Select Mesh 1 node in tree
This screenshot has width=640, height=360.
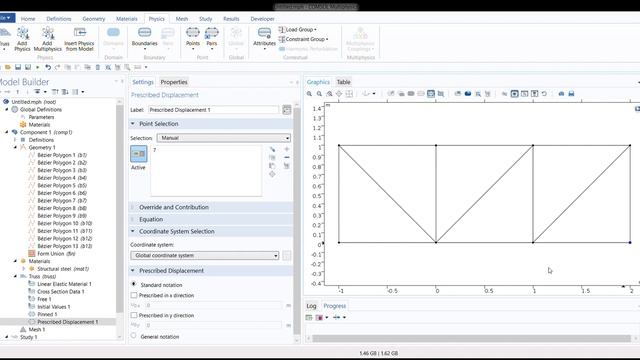click(37, 329)
